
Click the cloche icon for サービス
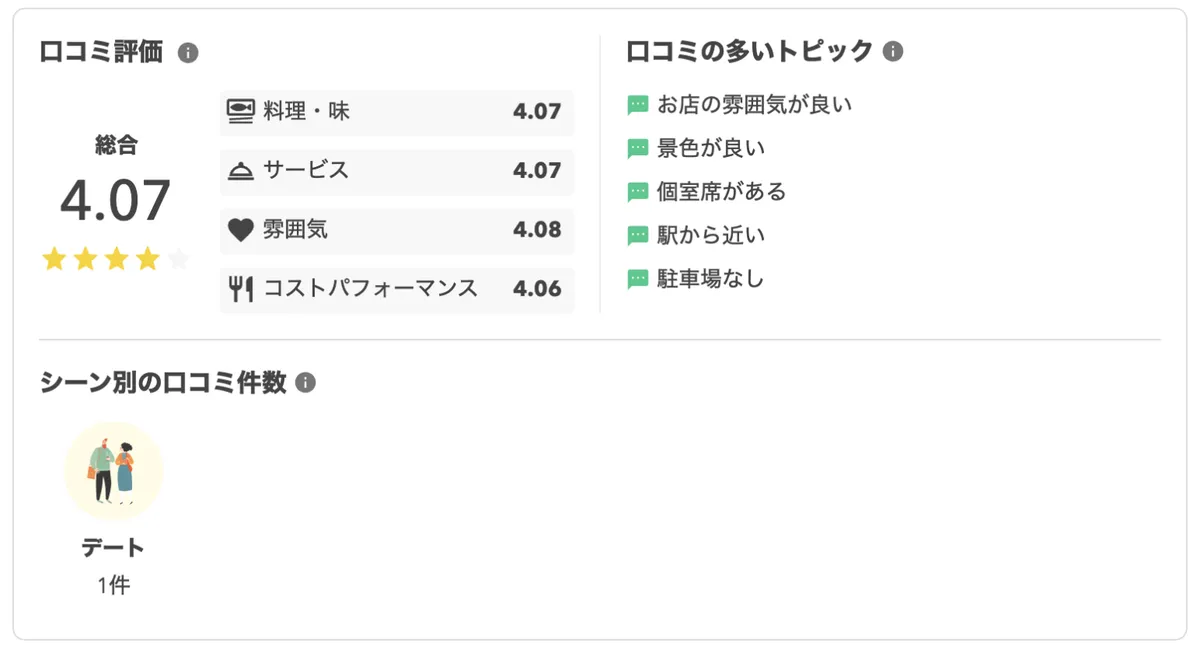coord(240,171)
